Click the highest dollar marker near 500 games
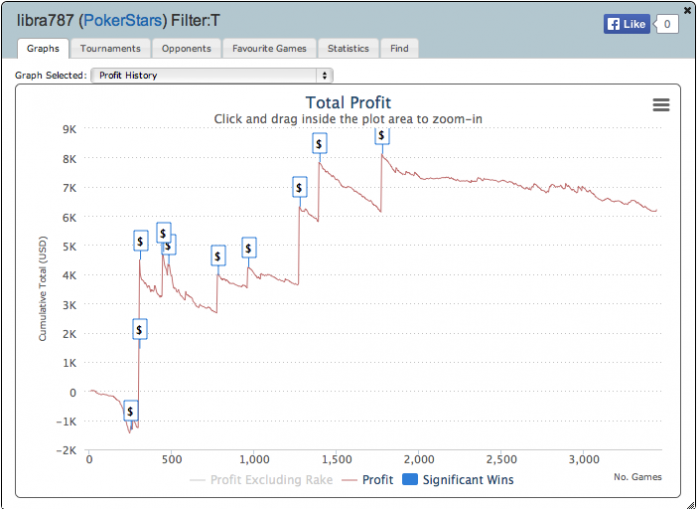The image size is (700, 509). 163,233
